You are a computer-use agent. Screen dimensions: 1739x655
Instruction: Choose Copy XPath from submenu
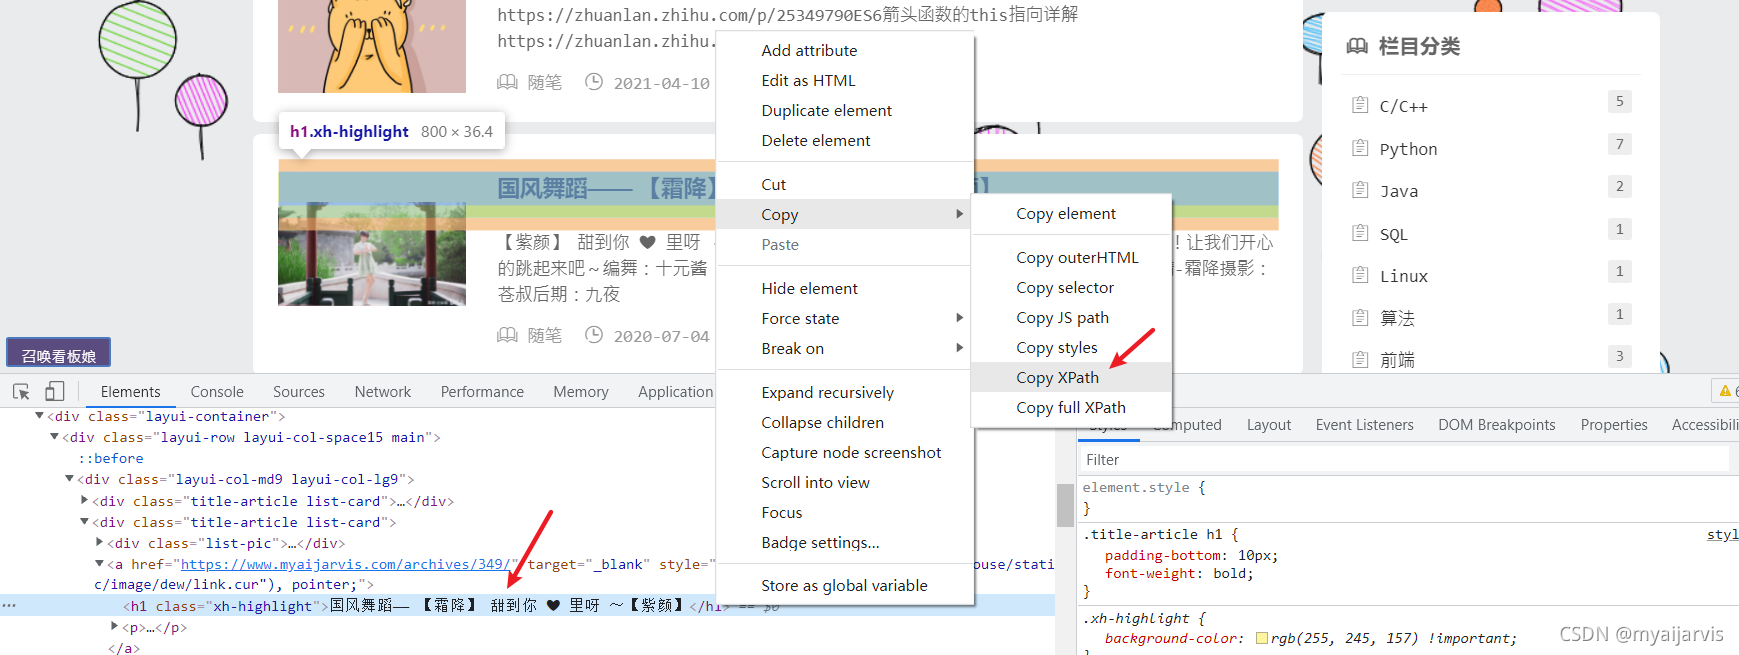tap(1071, 377)
